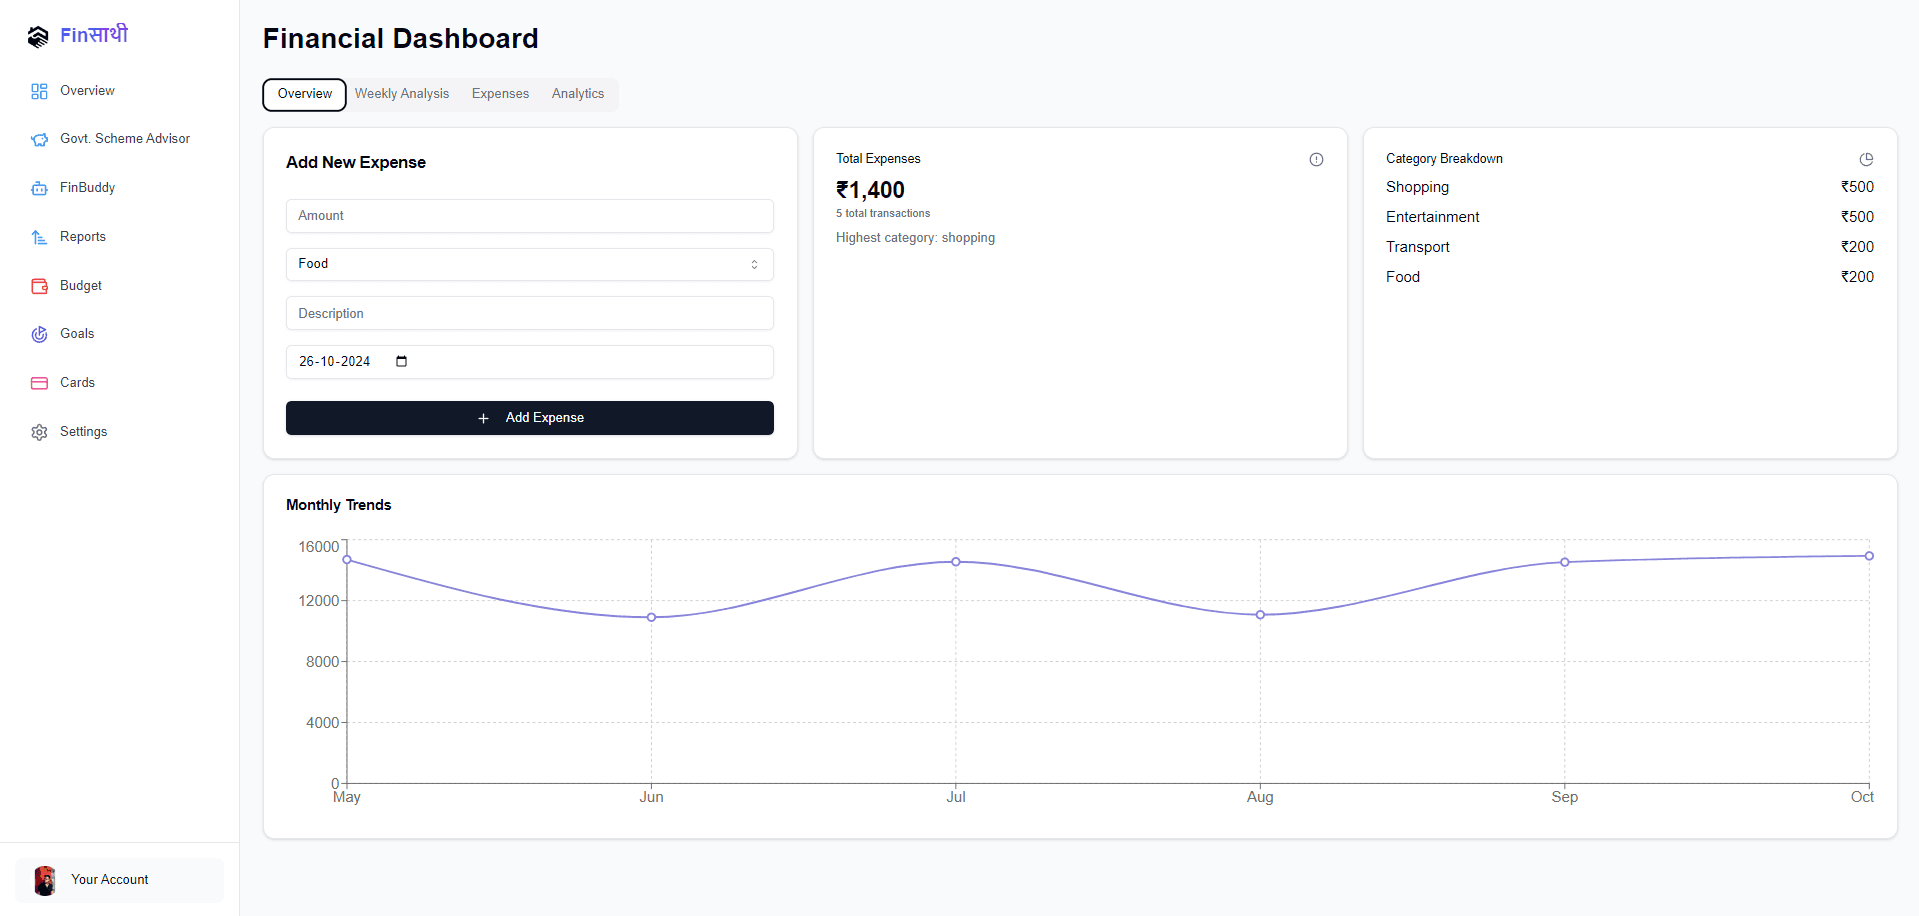Click the Cards credit card icon
The height and width of the screenshot is (916, 1919).
(39, 383)
